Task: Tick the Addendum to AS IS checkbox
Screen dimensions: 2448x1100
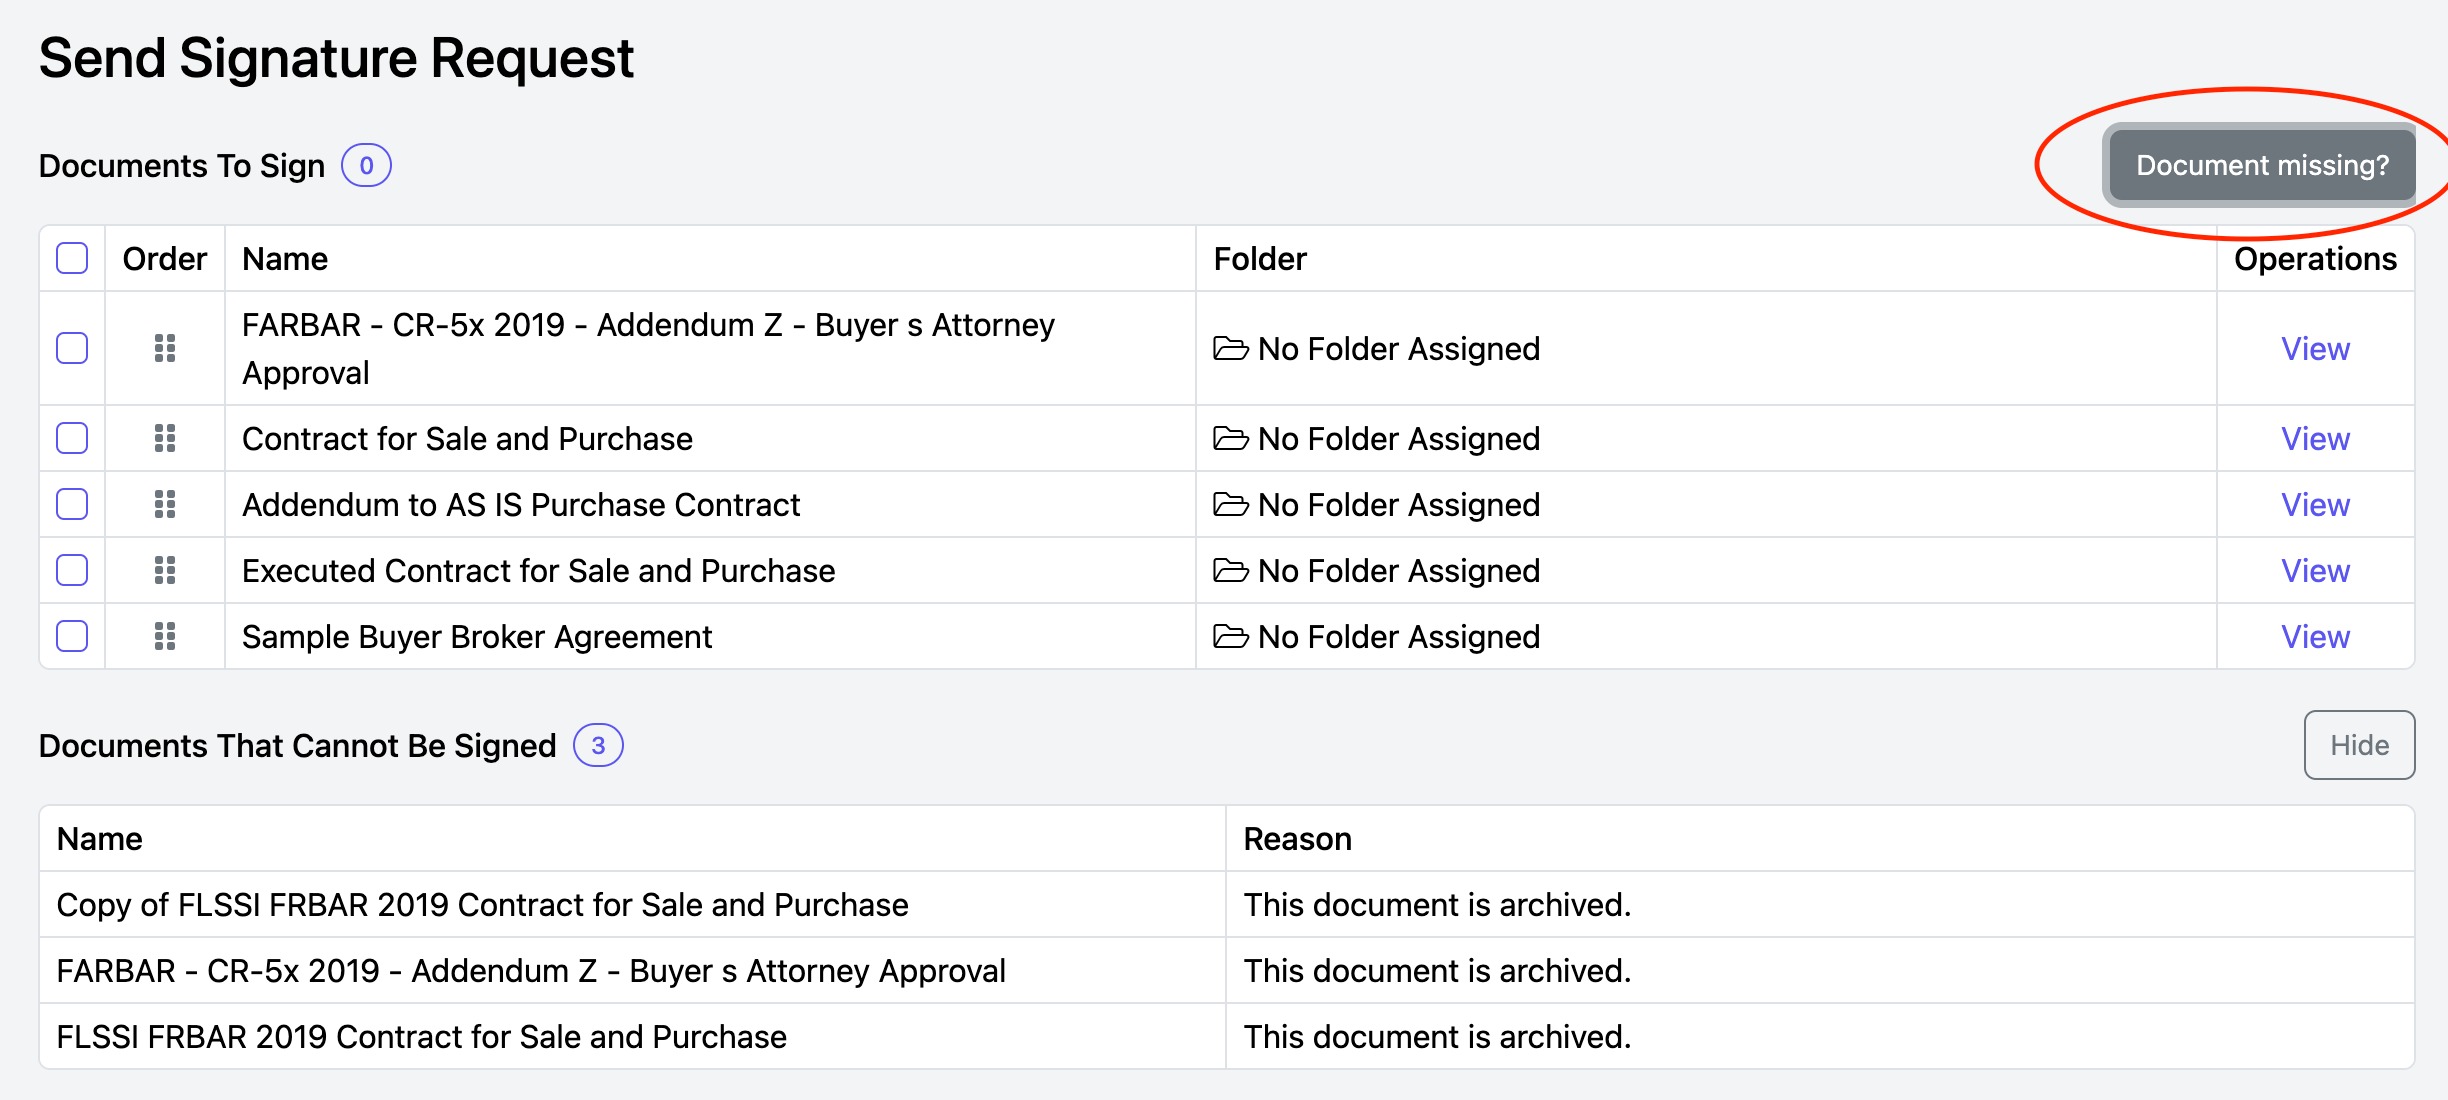Action: tap(72, 504)
